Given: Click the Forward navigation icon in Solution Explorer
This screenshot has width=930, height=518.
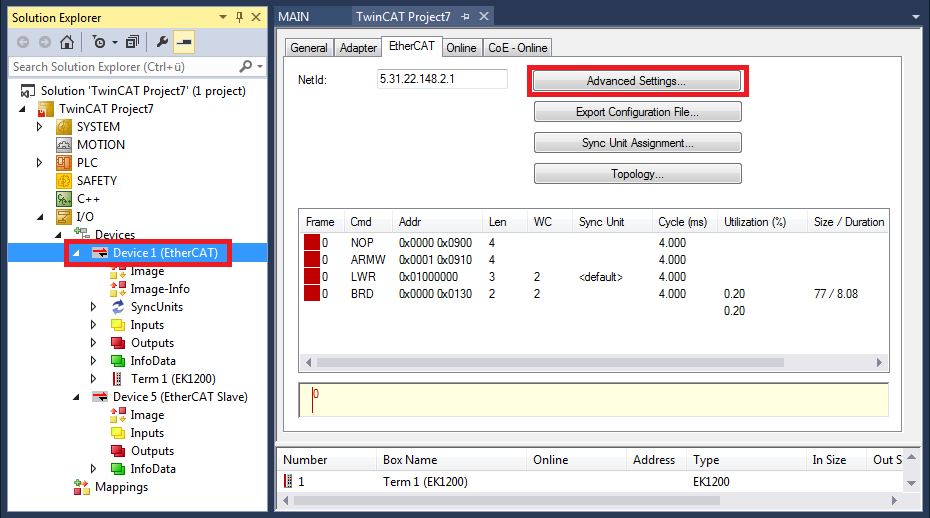Looking at the screenshot, I should point(44,42).
